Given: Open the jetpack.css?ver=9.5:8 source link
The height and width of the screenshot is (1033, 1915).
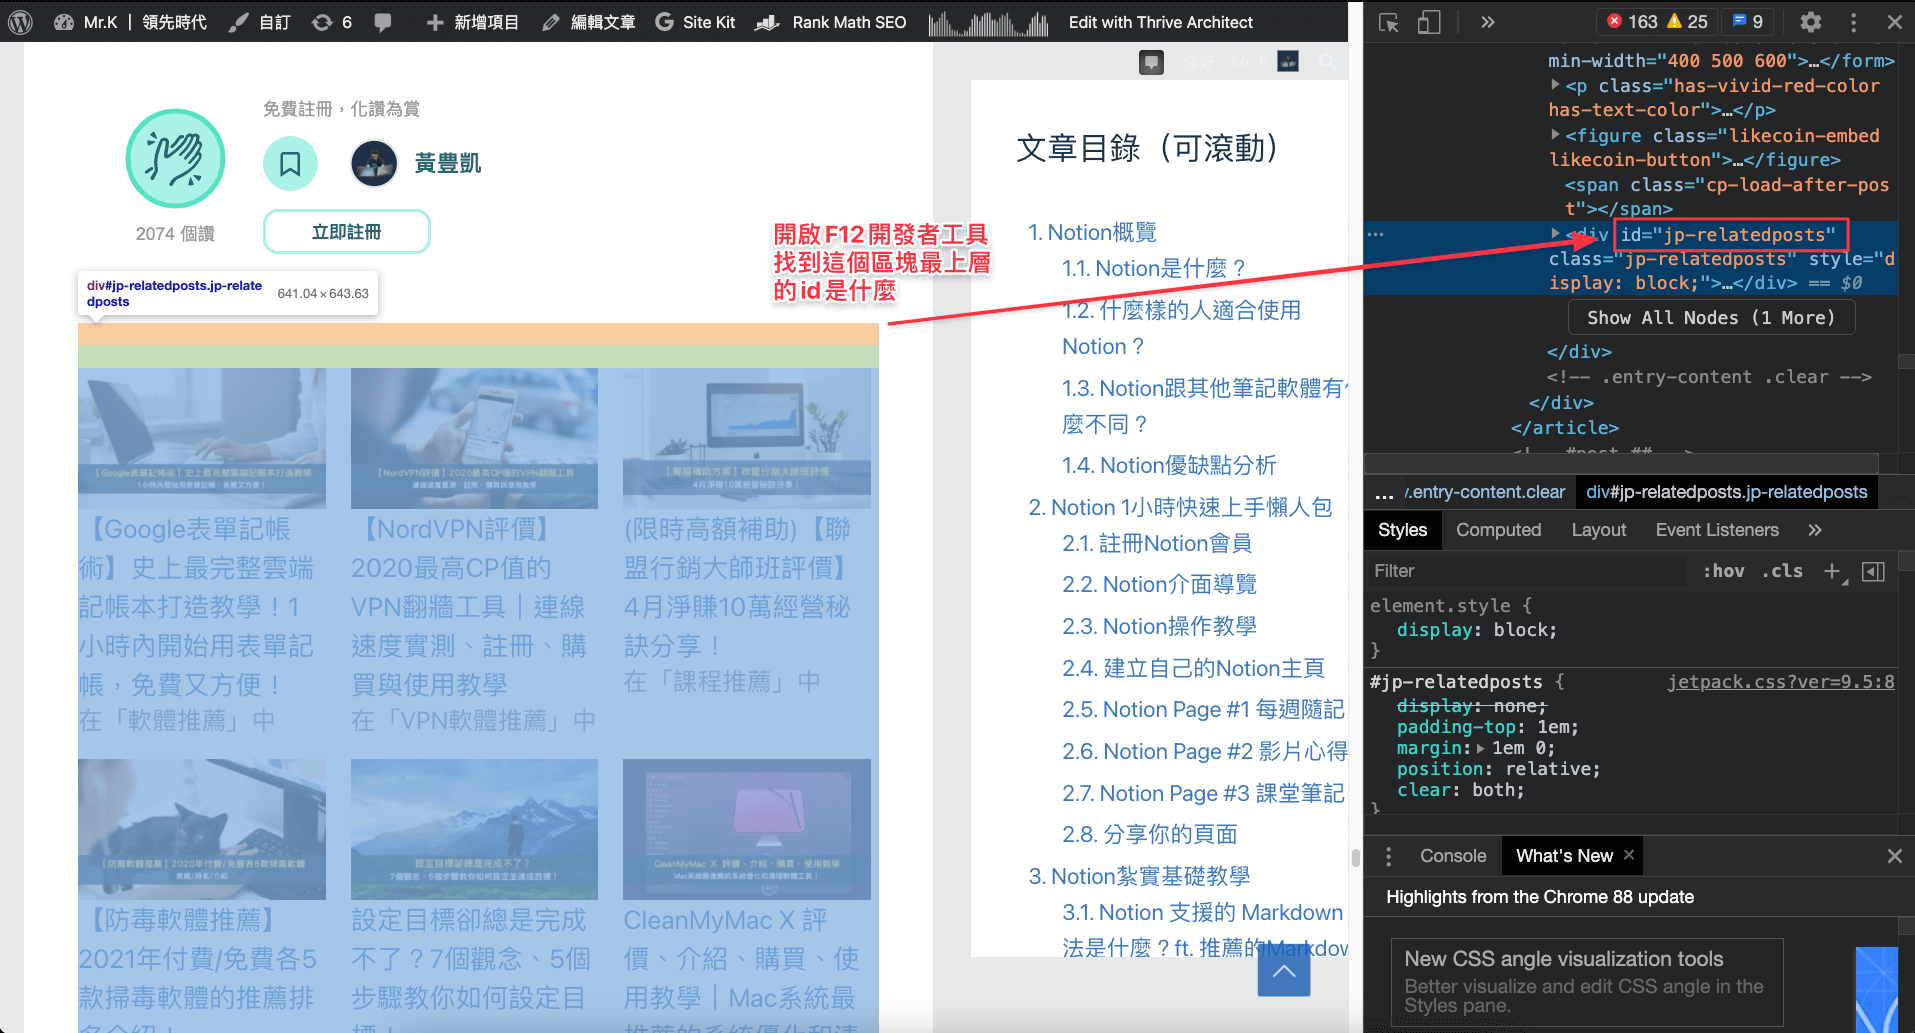Looking at the screenshot, I should 1780,682.
